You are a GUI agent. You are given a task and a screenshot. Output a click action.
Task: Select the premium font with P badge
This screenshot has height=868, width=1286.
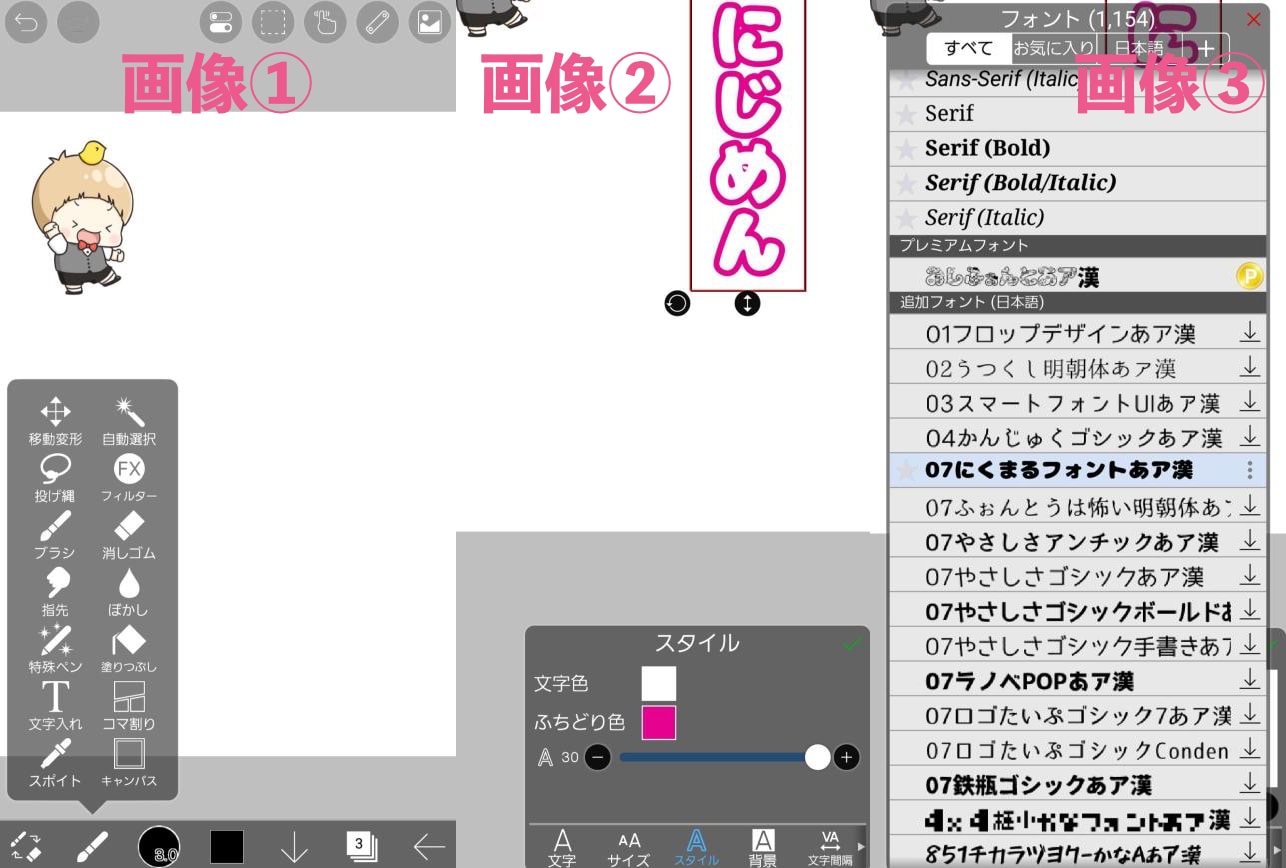click(1078, 276)
